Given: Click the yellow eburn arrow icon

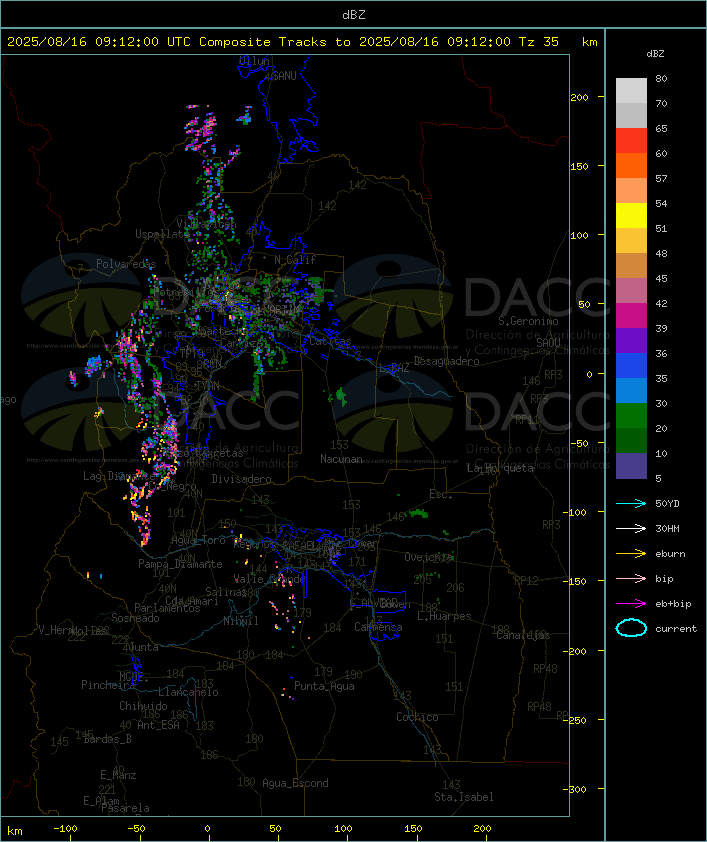Looking at the screenshot, I should 631,554.
